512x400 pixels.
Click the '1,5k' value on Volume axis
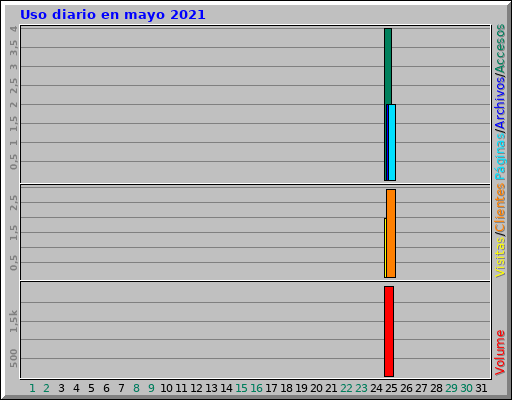tap(13, 321)
